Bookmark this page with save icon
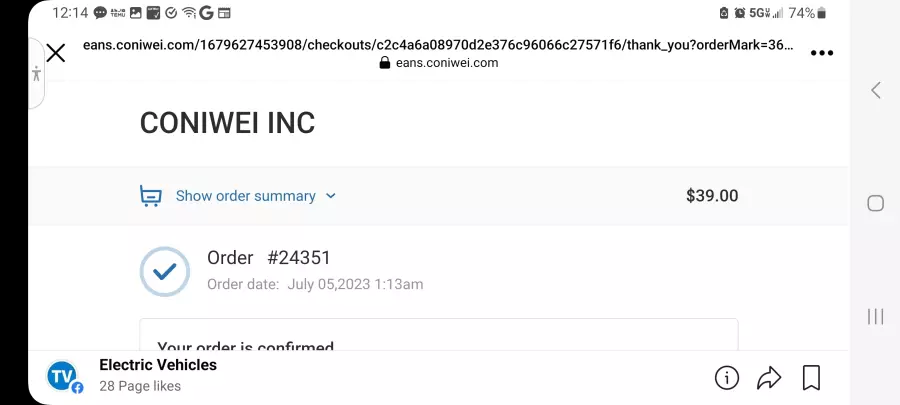Viewport: 900px width, 405px height. (x=811, y=377)
